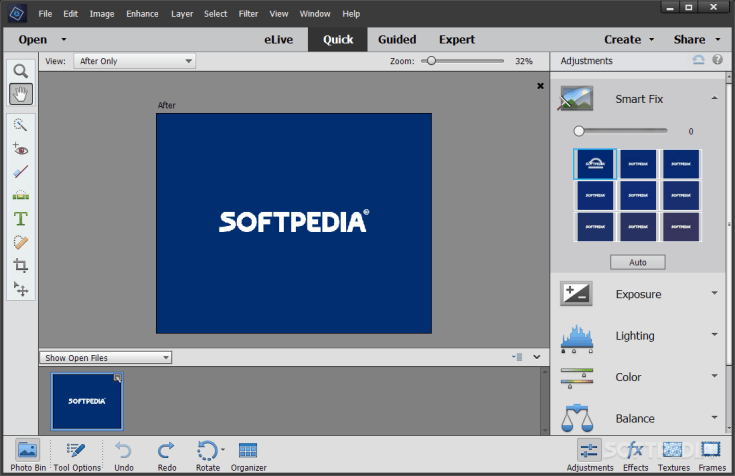This screenshot has width=735, height=476.
Task: Expand the Color section
Action: coord(714,376)
